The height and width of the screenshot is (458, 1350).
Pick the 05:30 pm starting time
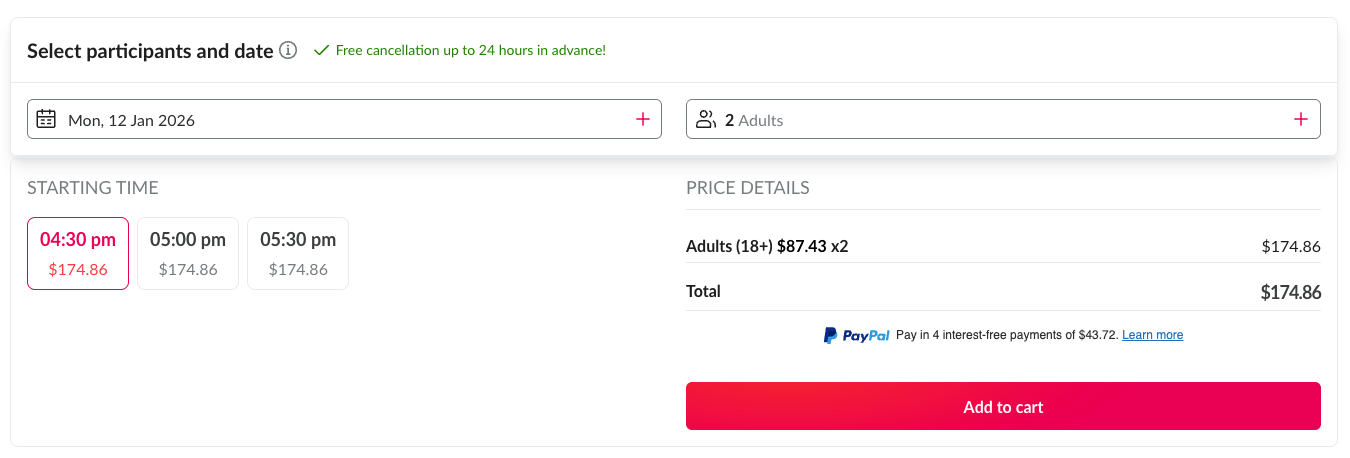(298, 253)
